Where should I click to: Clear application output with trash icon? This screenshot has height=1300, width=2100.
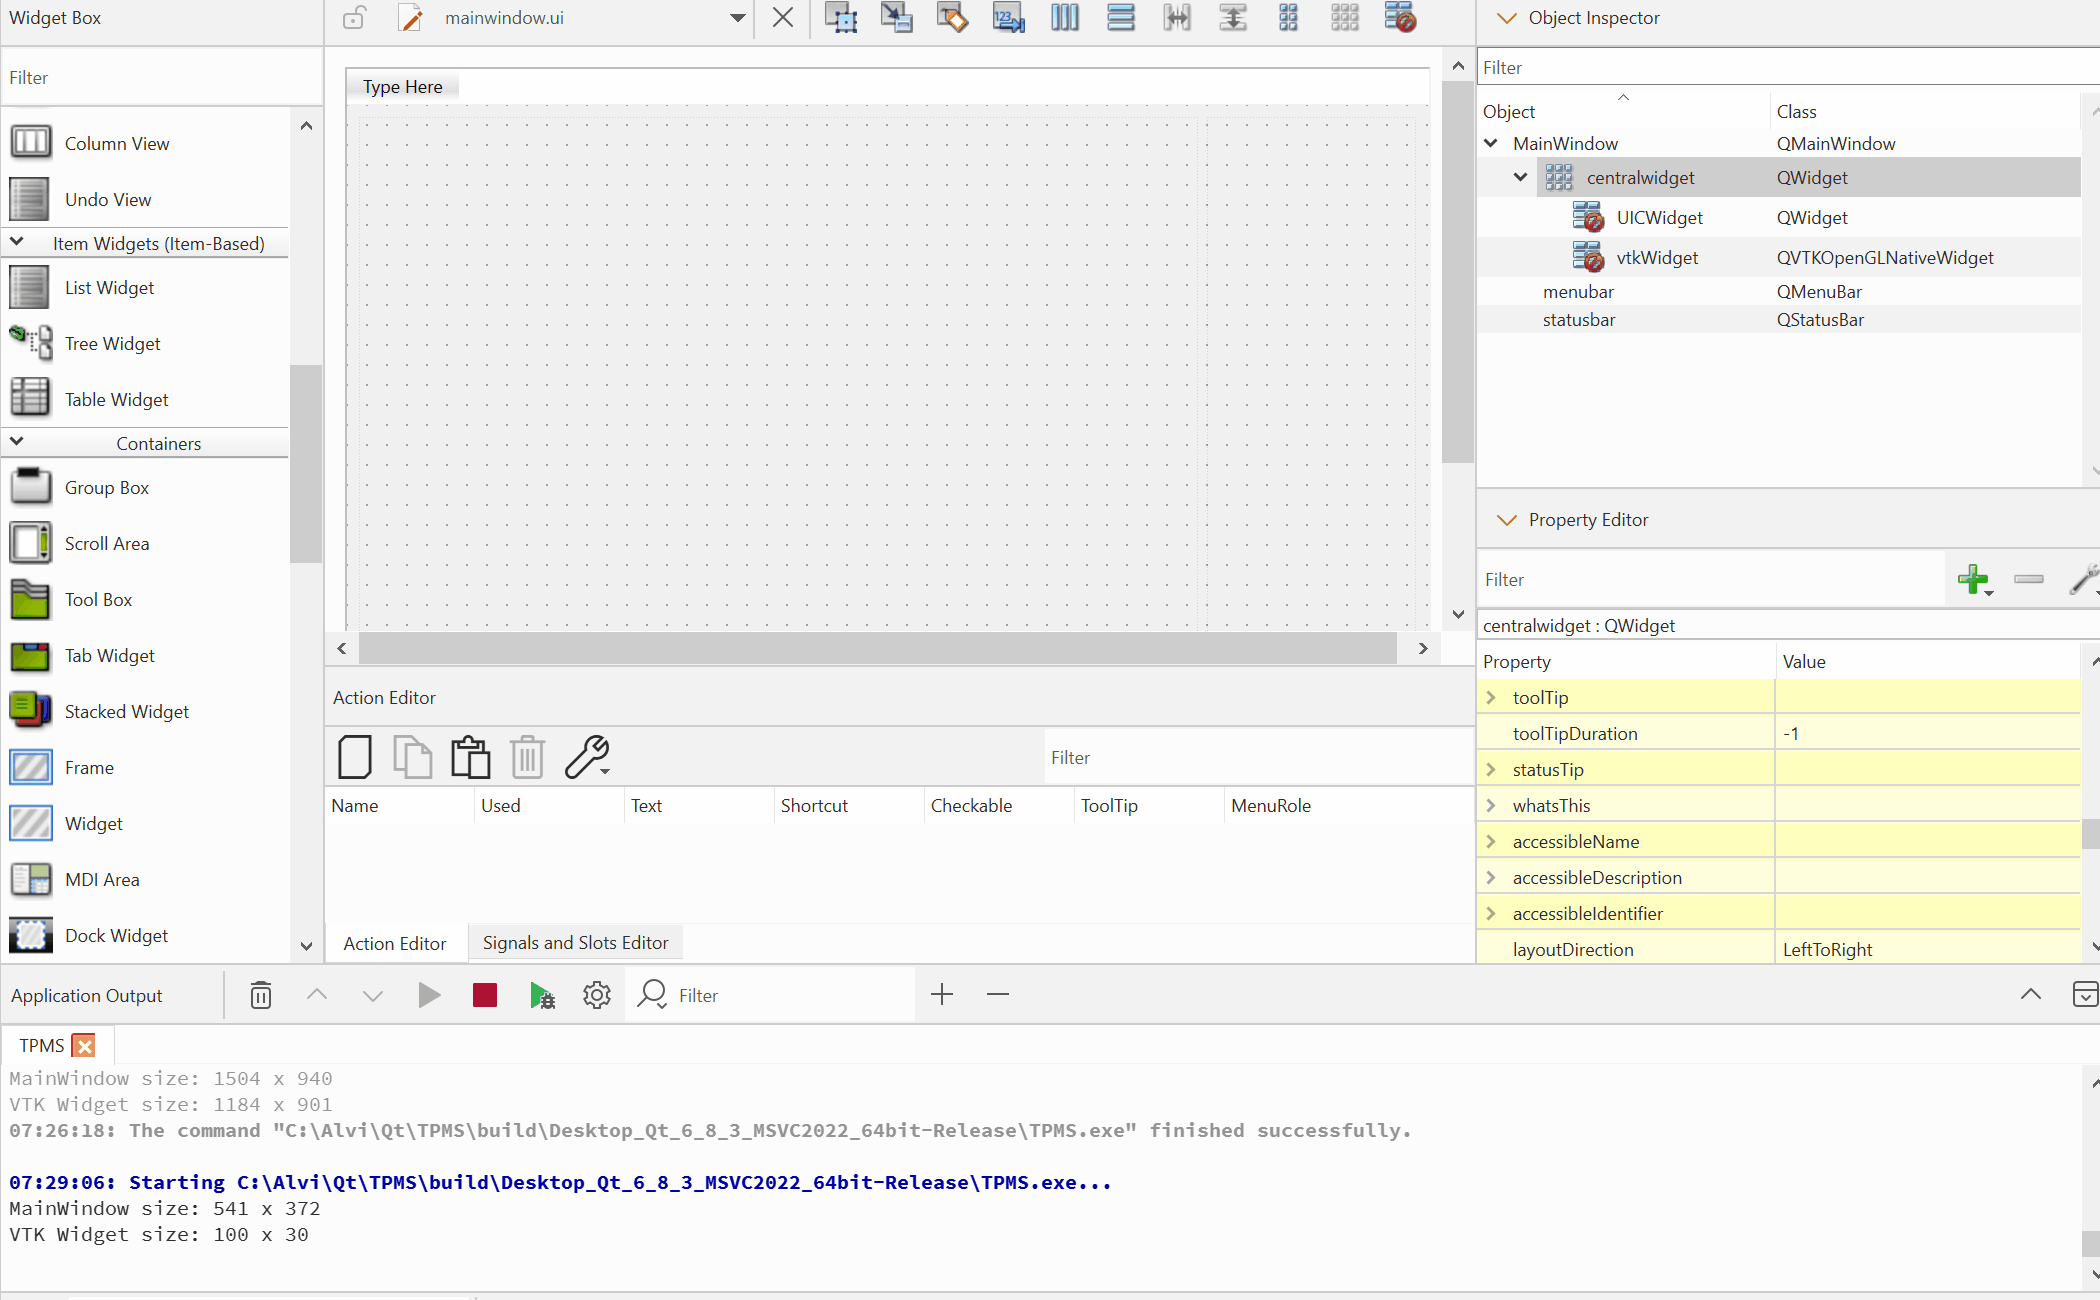click(x=260, y=995)
